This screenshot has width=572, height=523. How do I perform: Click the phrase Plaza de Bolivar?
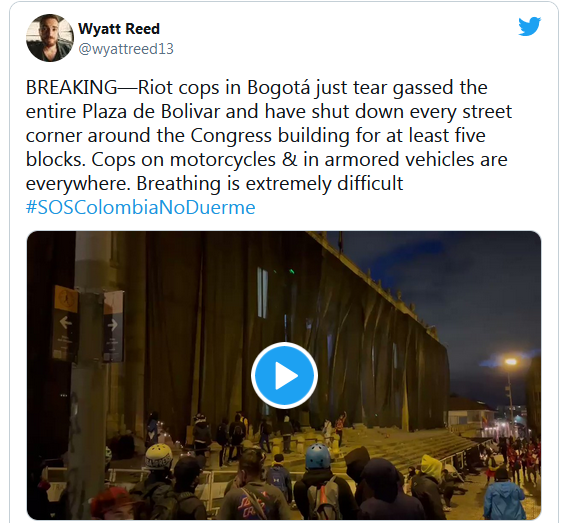[151, 112]
